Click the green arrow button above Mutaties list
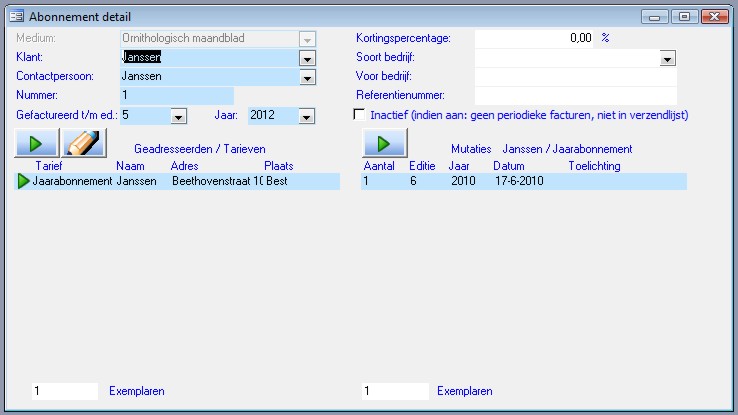738x415 pixels. pos(383,145)
